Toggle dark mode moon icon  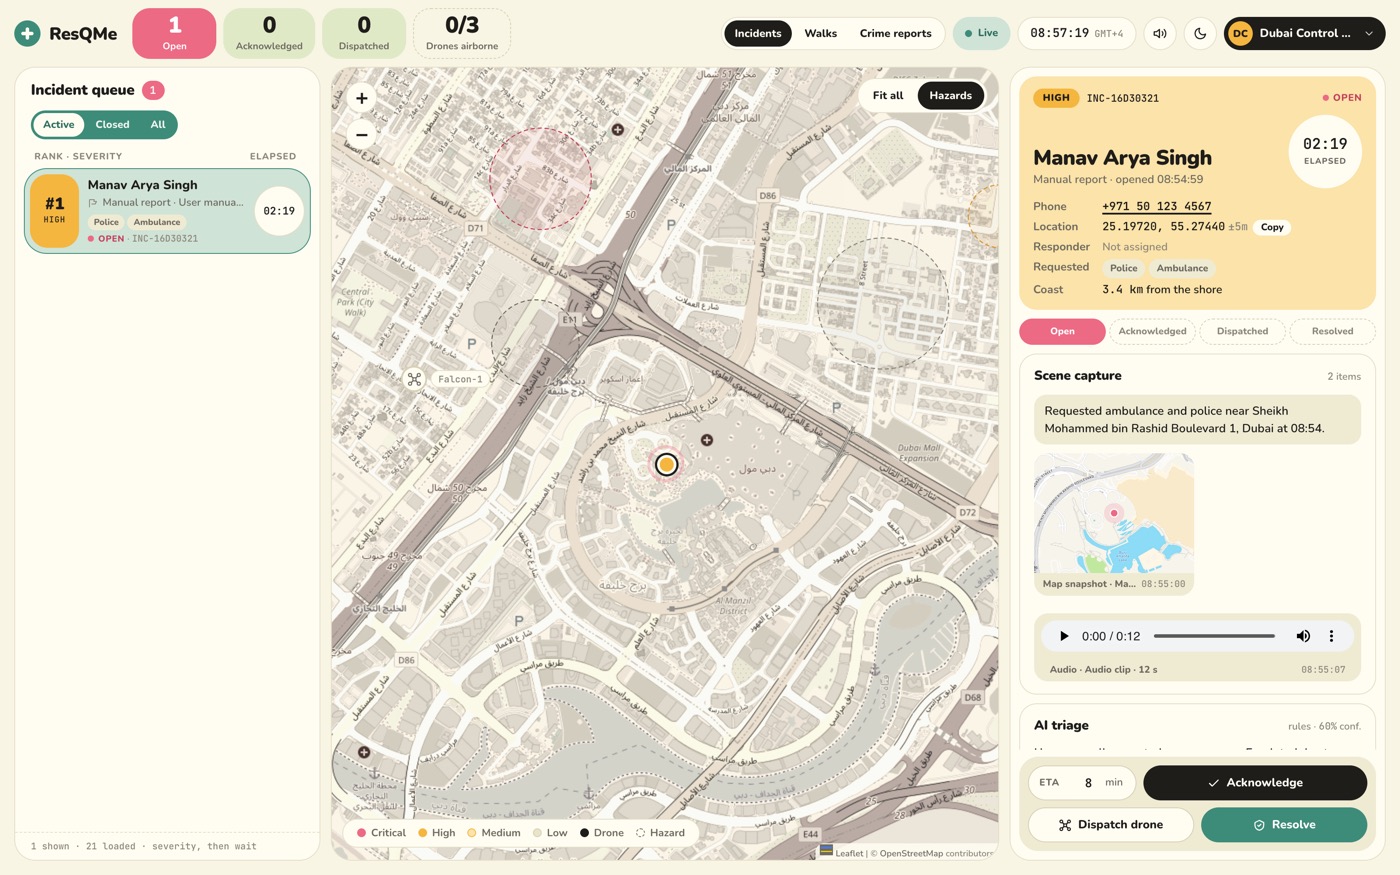pos(1200,33)
